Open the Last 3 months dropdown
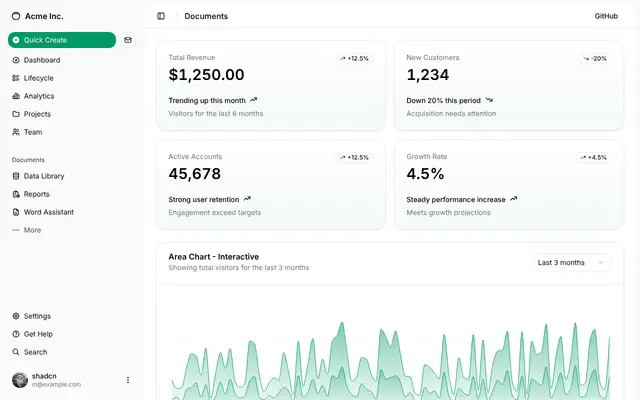Viewport: 640px width, 400px height. pyautogui.click(x=571, y=262)
